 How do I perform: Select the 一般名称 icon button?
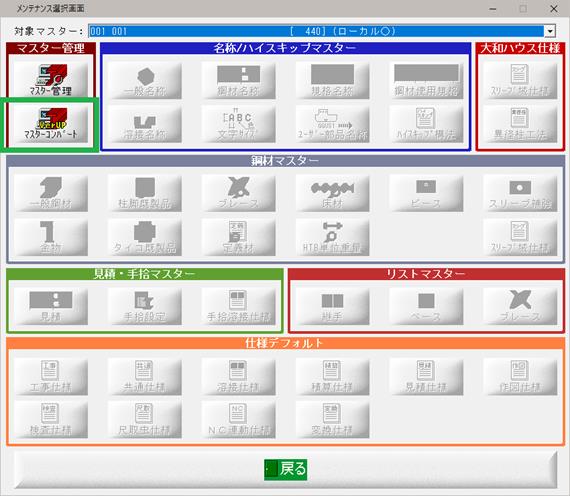[x=145, y=80]
